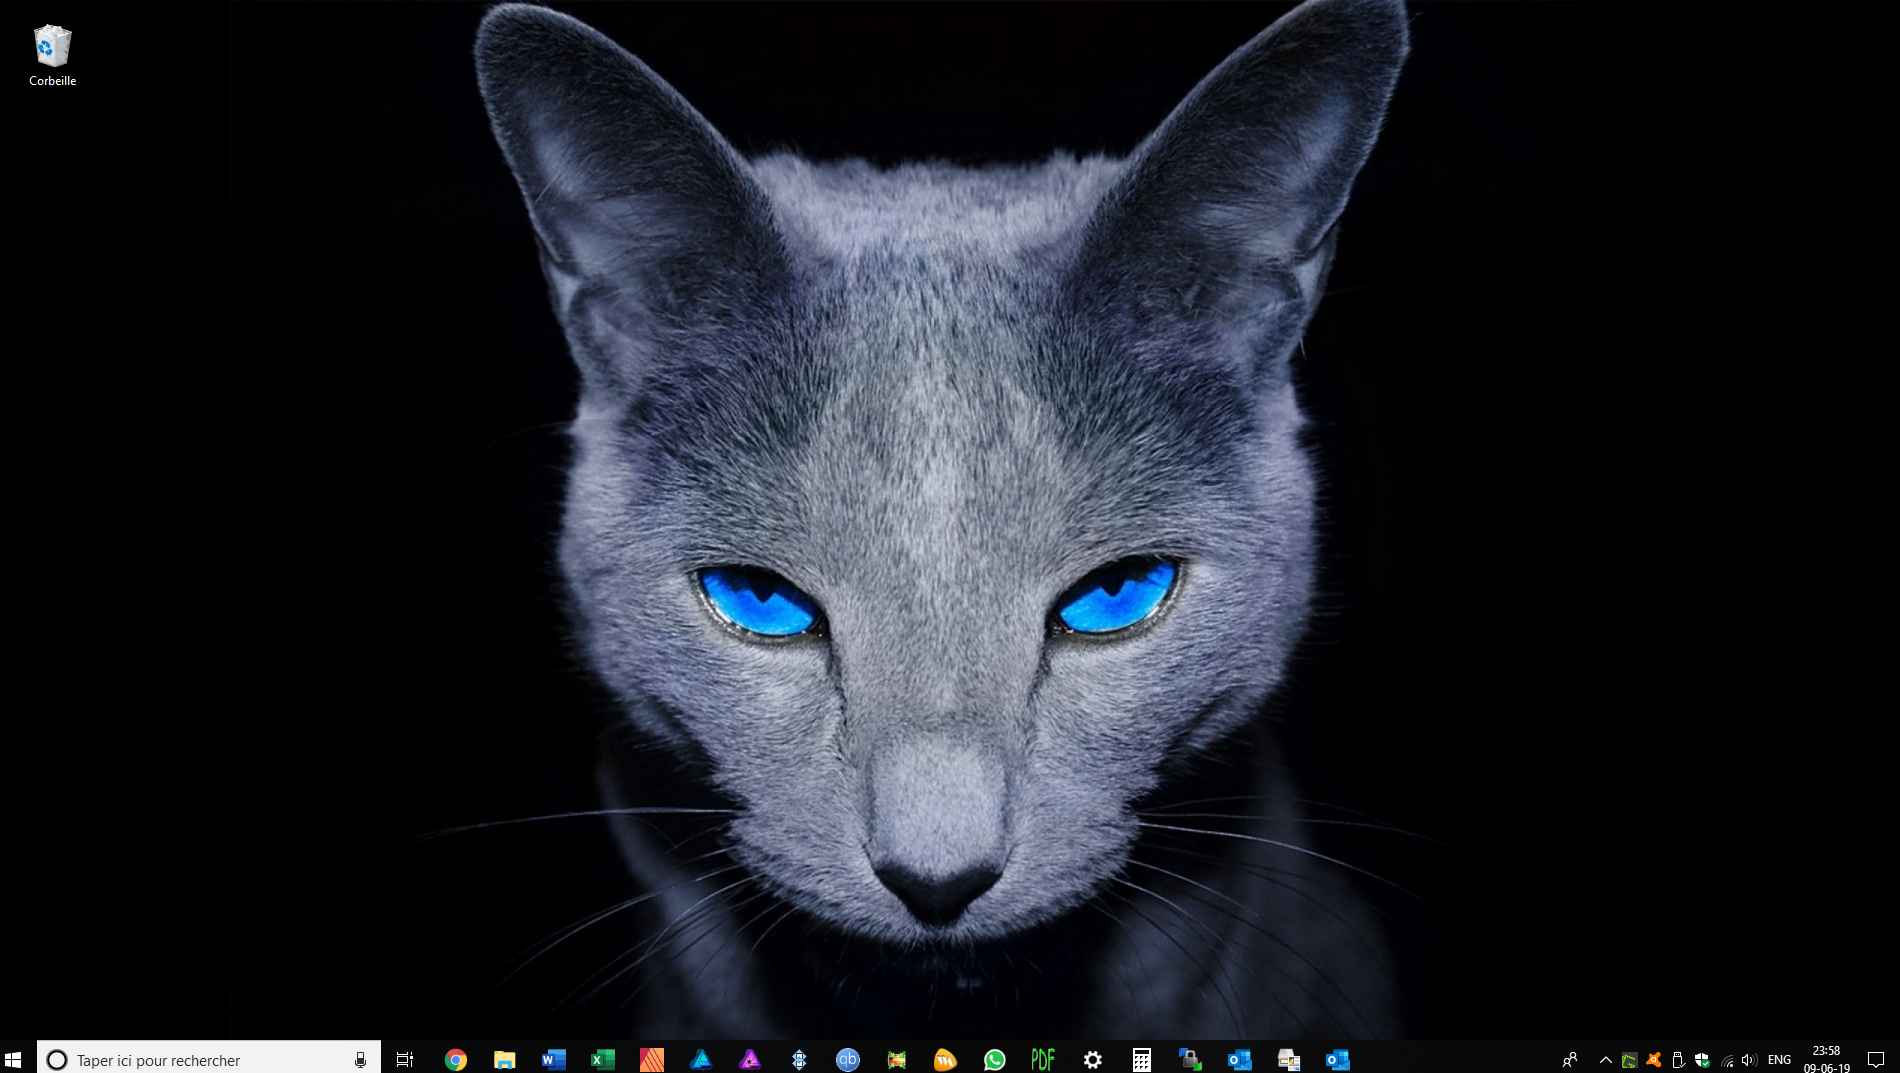This screenshot has width=1900, height=1073.
Task: Click the Cortana circle in search box
Action: click(57, 1060)
